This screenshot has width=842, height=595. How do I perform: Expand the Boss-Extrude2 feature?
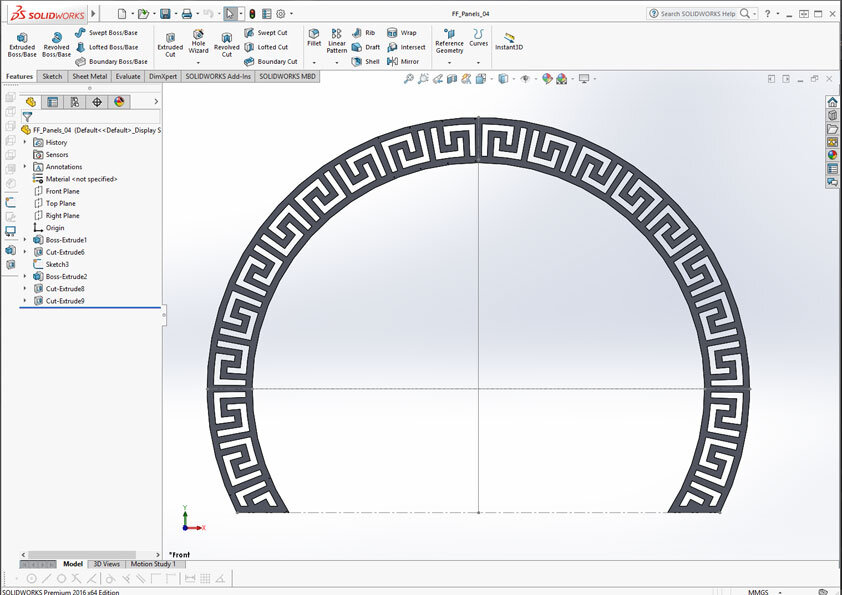(25, 276)
